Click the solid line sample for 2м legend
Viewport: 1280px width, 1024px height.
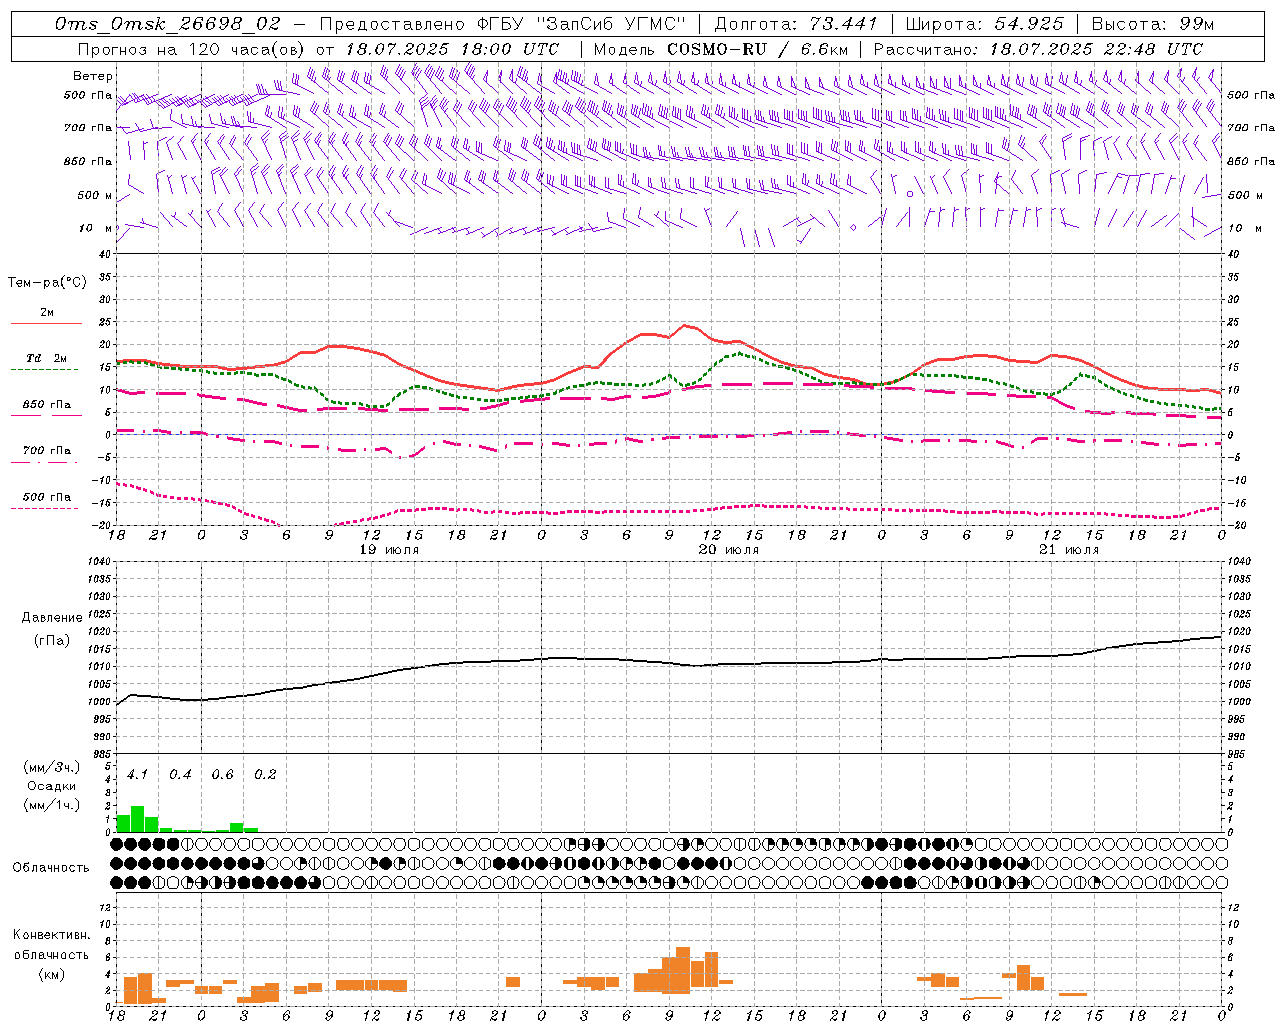pos(46,324)
